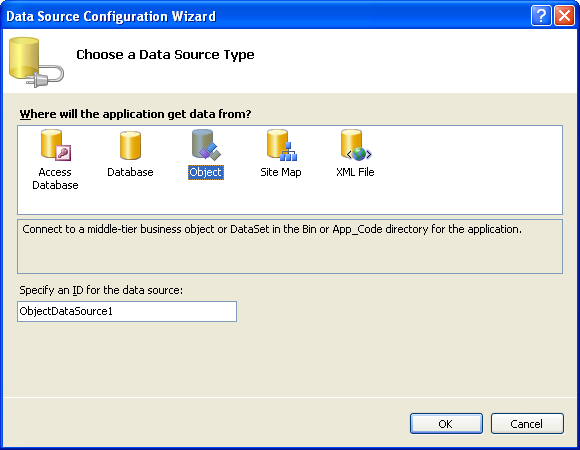The height and width of the screenshot is (450, 580).
Task: Close the wizard with the red X
Action: [564, 16]
